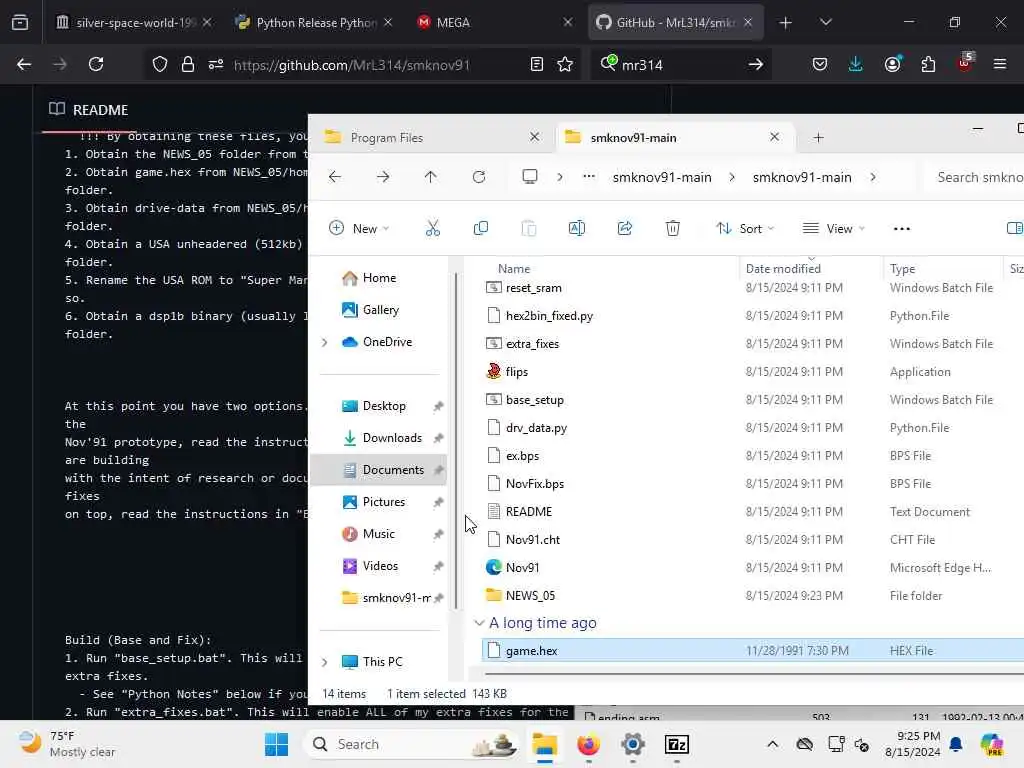1024x768 pixels.
Task: Open a new Firefox tab
Action: [x=786, y=23]
